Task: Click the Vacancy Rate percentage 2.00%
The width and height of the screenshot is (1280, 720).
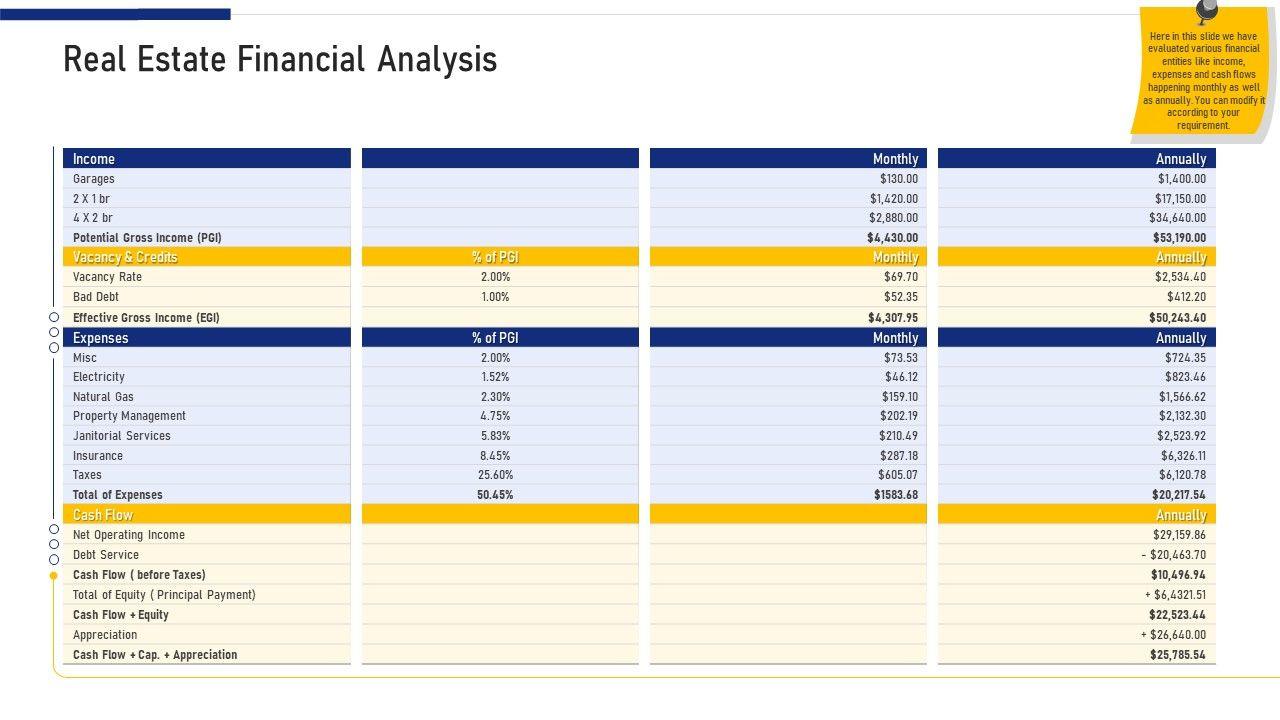Action: [495, 277]
